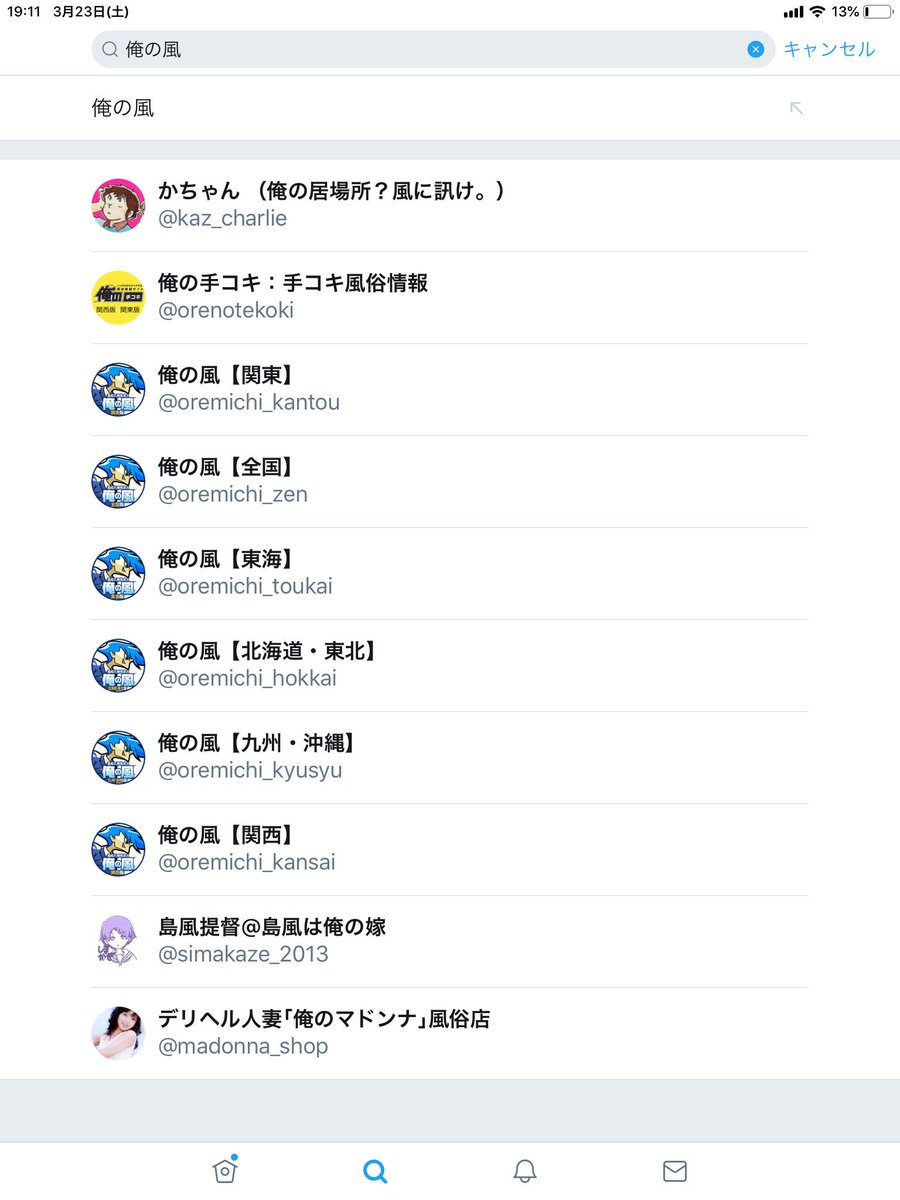Open the 俺の風【関東】 account result
900x1200 pixels.
click(x=450, y=389)
